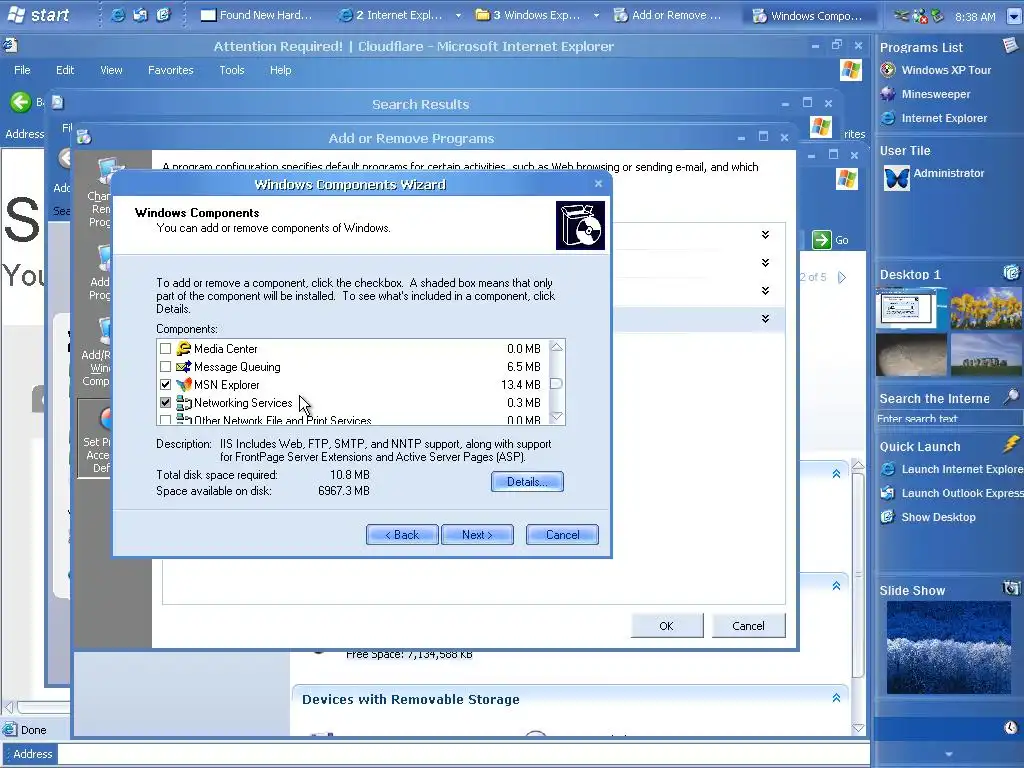Screen dimensions: 1024x768
Task: Switch to Windows Components taskbar item
Action: point(807,16)
